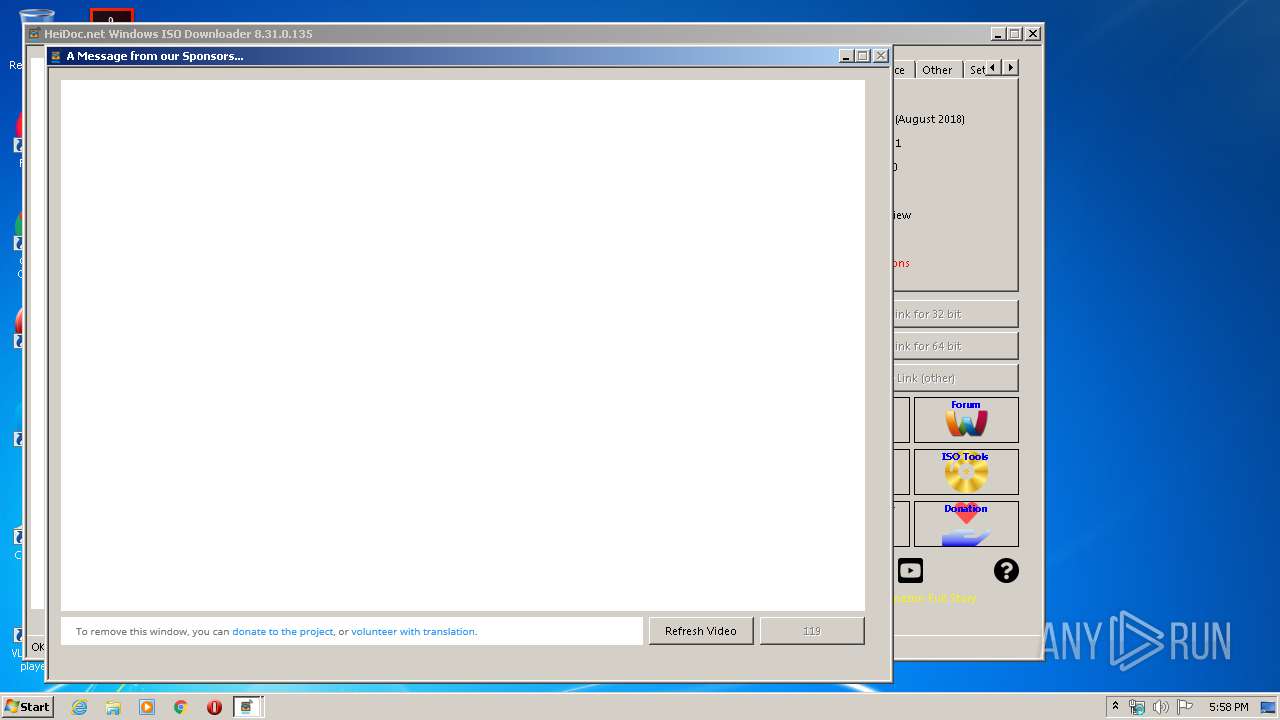The image size is (1280, 720).
Task: Click the link for 64 bit button
Action: [955, 346]
